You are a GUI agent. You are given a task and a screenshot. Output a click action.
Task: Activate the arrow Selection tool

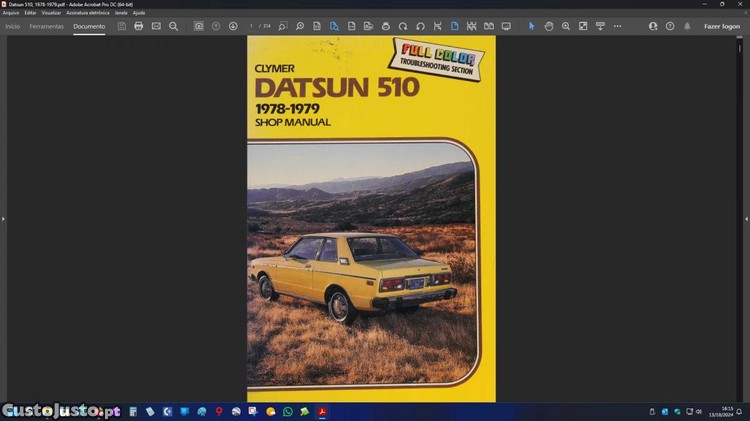tap(531, 26)
